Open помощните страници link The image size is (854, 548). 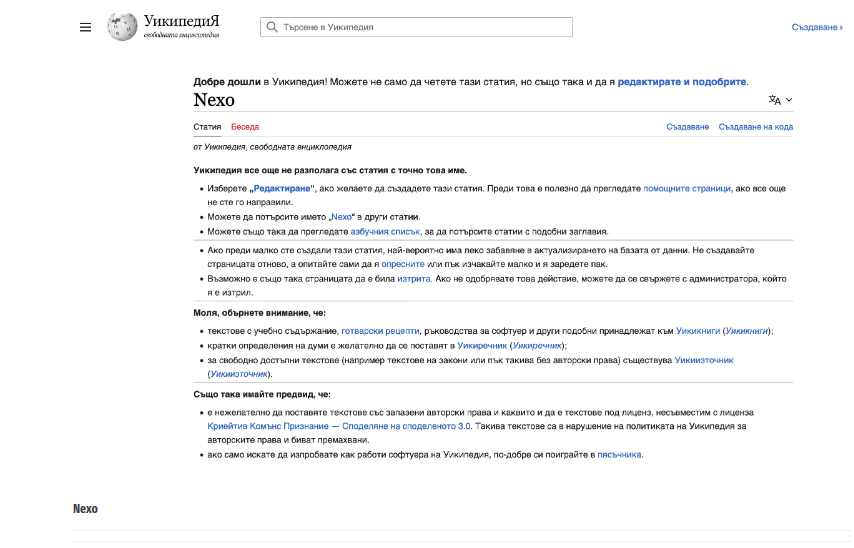click(687, 188)
